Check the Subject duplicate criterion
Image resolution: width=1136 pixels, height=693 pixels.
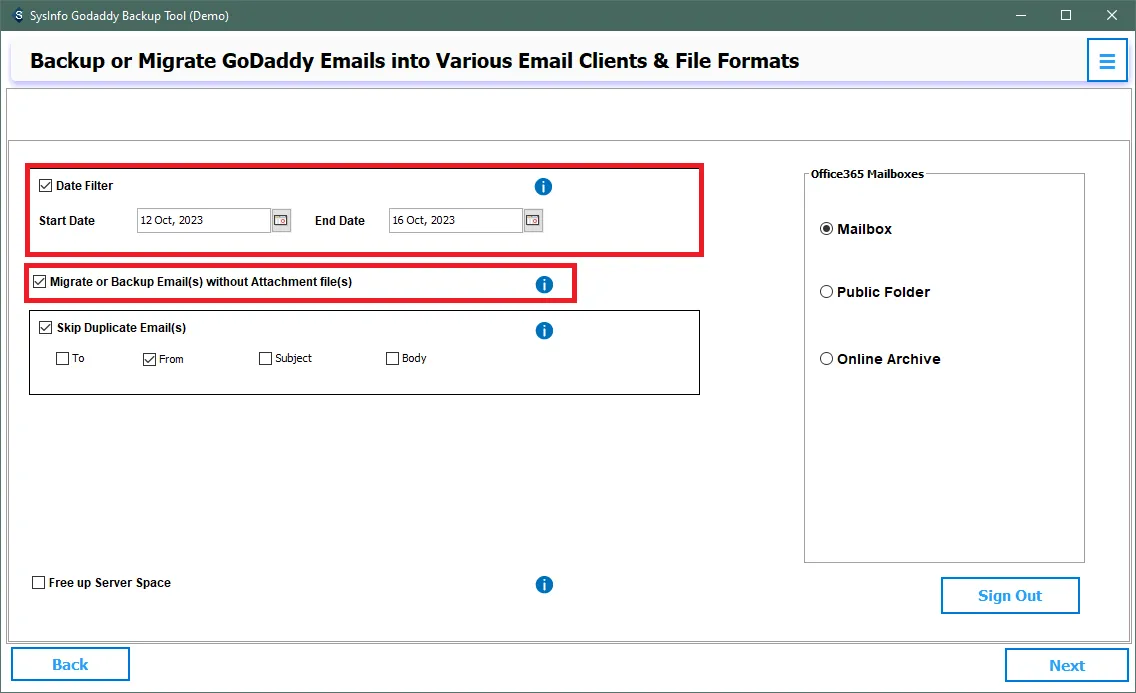265,358
